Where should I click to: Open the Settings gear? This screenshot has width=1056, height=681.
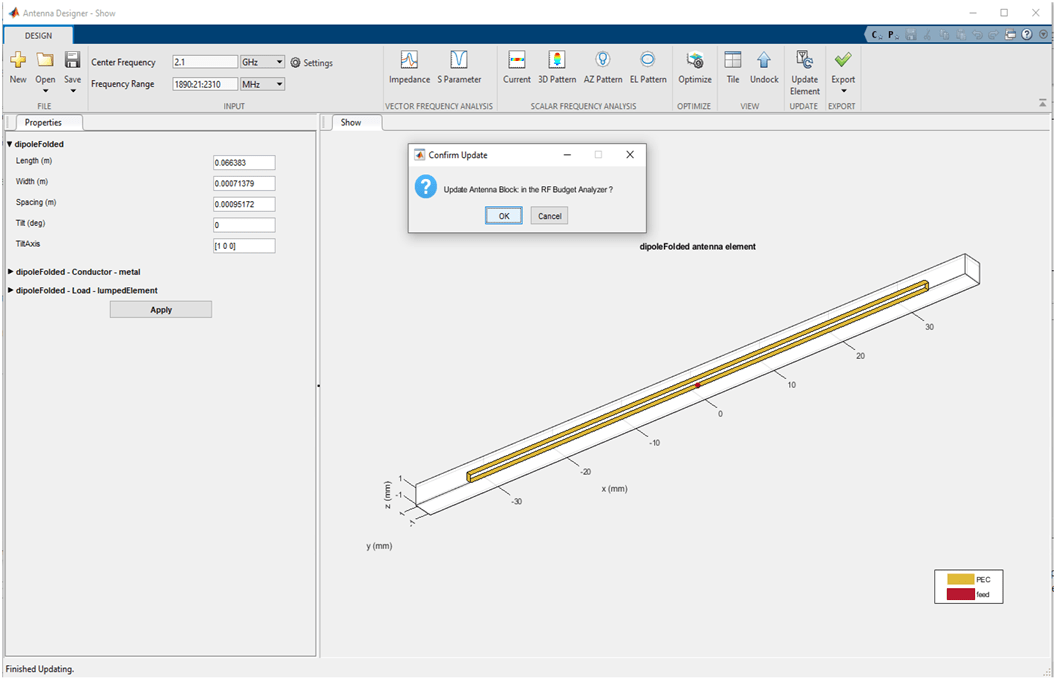tap(312, 63)
